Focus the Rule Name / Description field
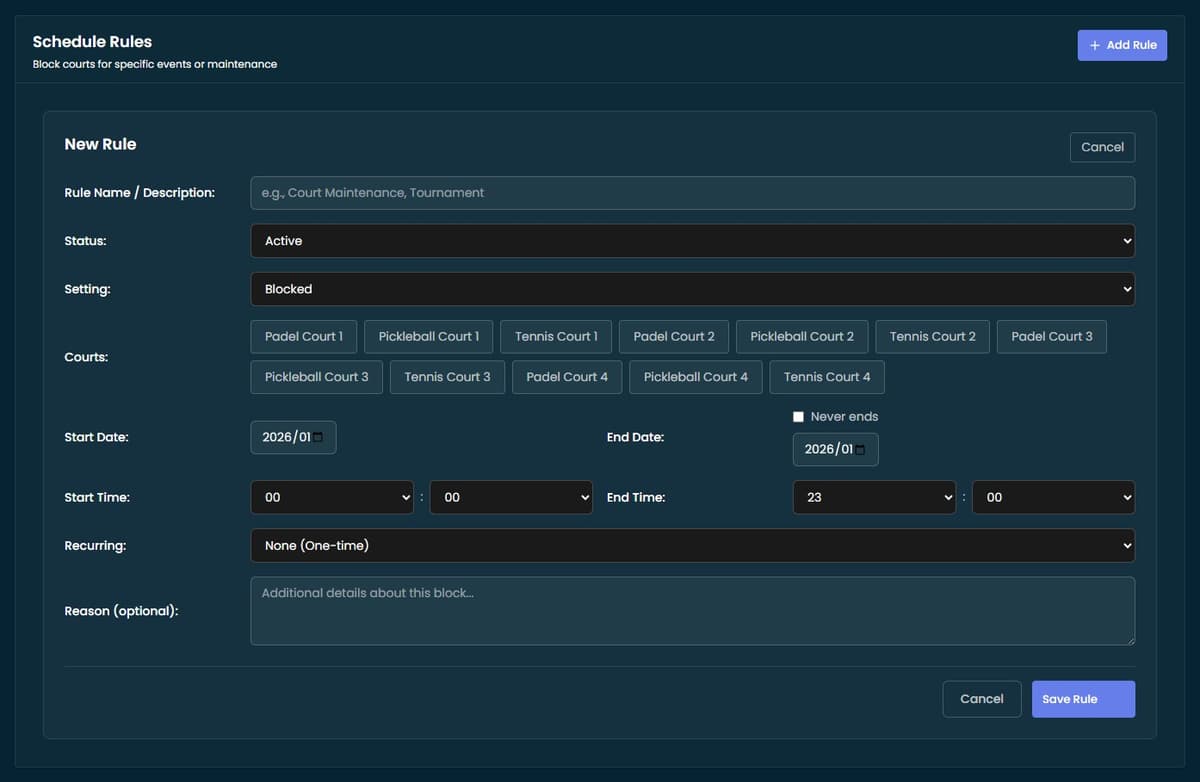Viewport: 1200px width, 782px height. [x=692, y=193]
